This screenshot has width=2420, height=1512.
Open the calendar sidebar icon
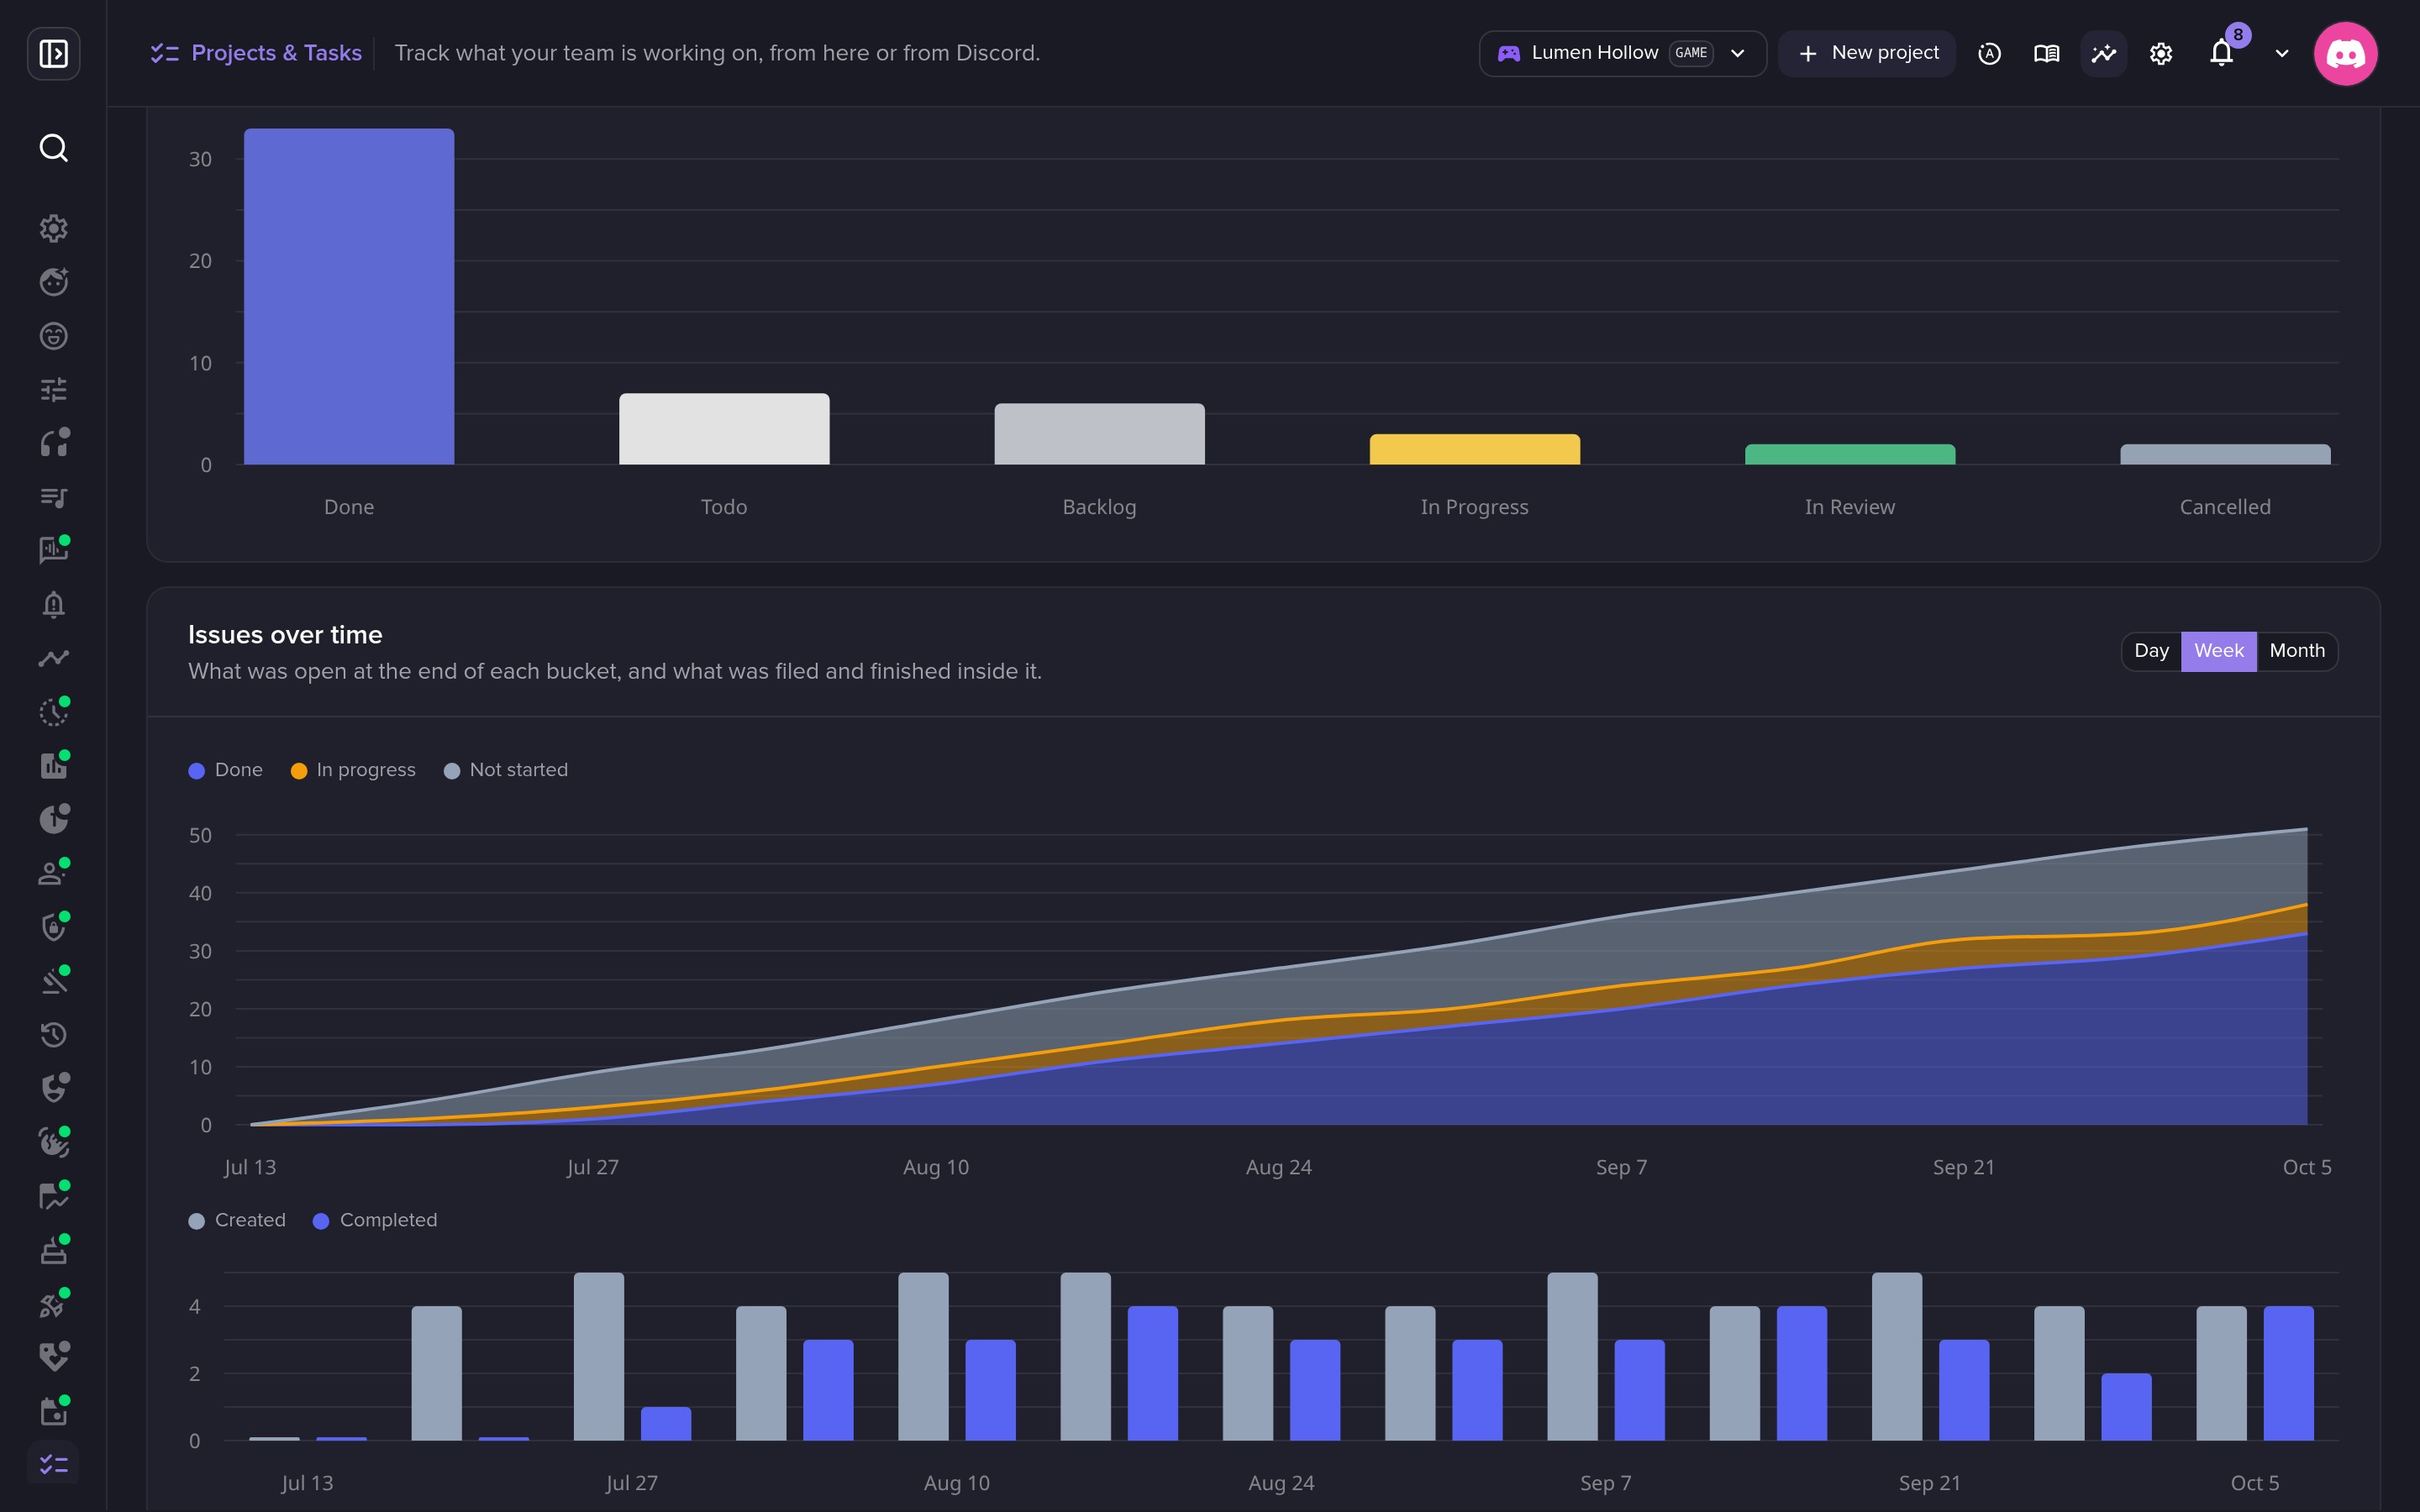coord(53,1411)
